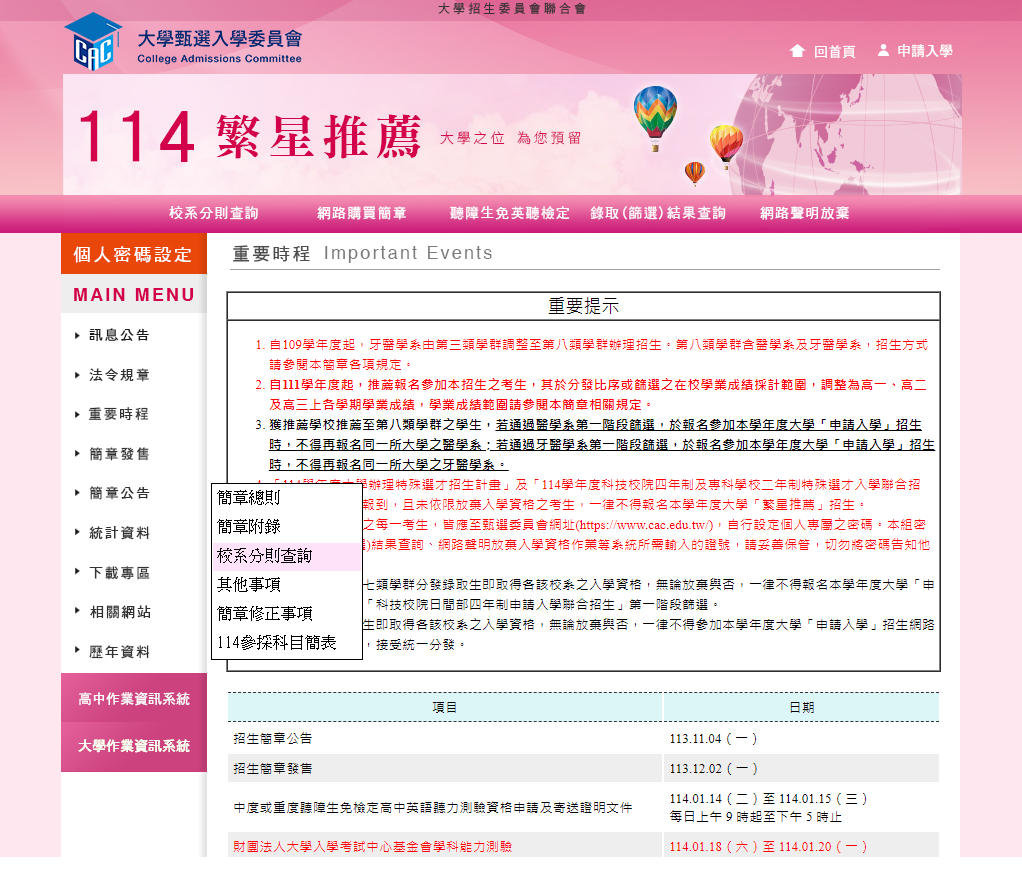This screenshot has height=879, width=1022.
Task: Click the 日期 column header
Action: pos(801,708)
